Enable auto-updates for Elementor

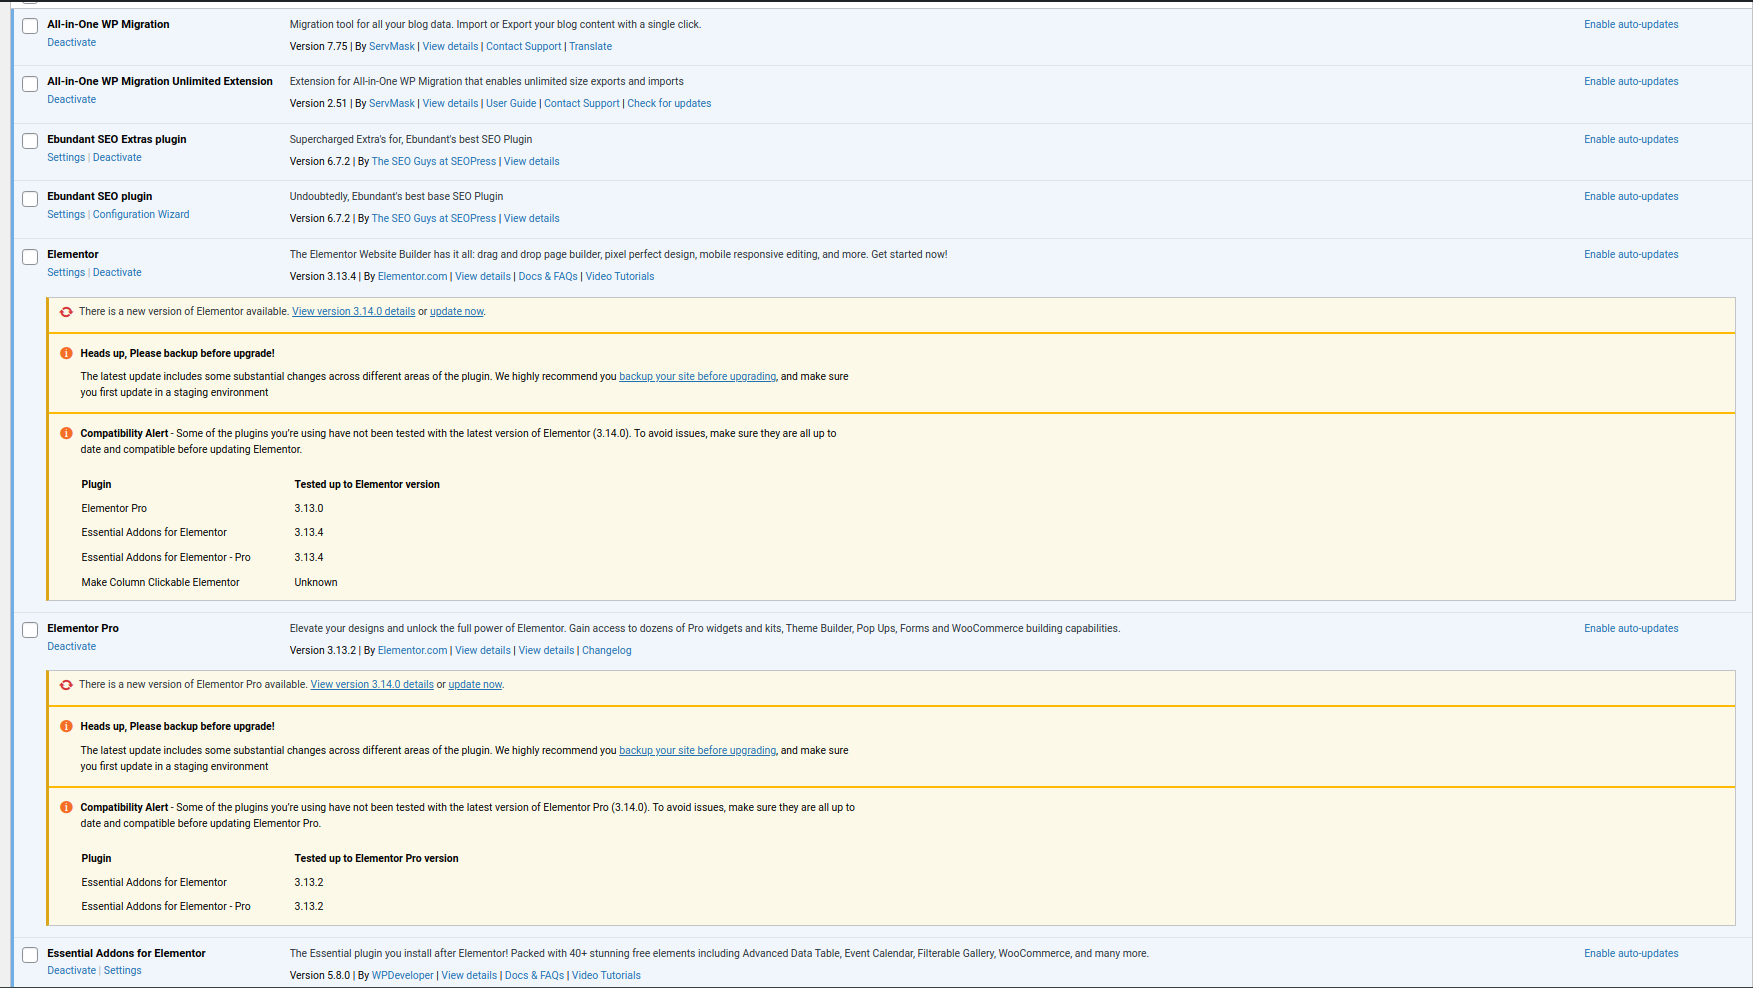(x=1630, y=255)
